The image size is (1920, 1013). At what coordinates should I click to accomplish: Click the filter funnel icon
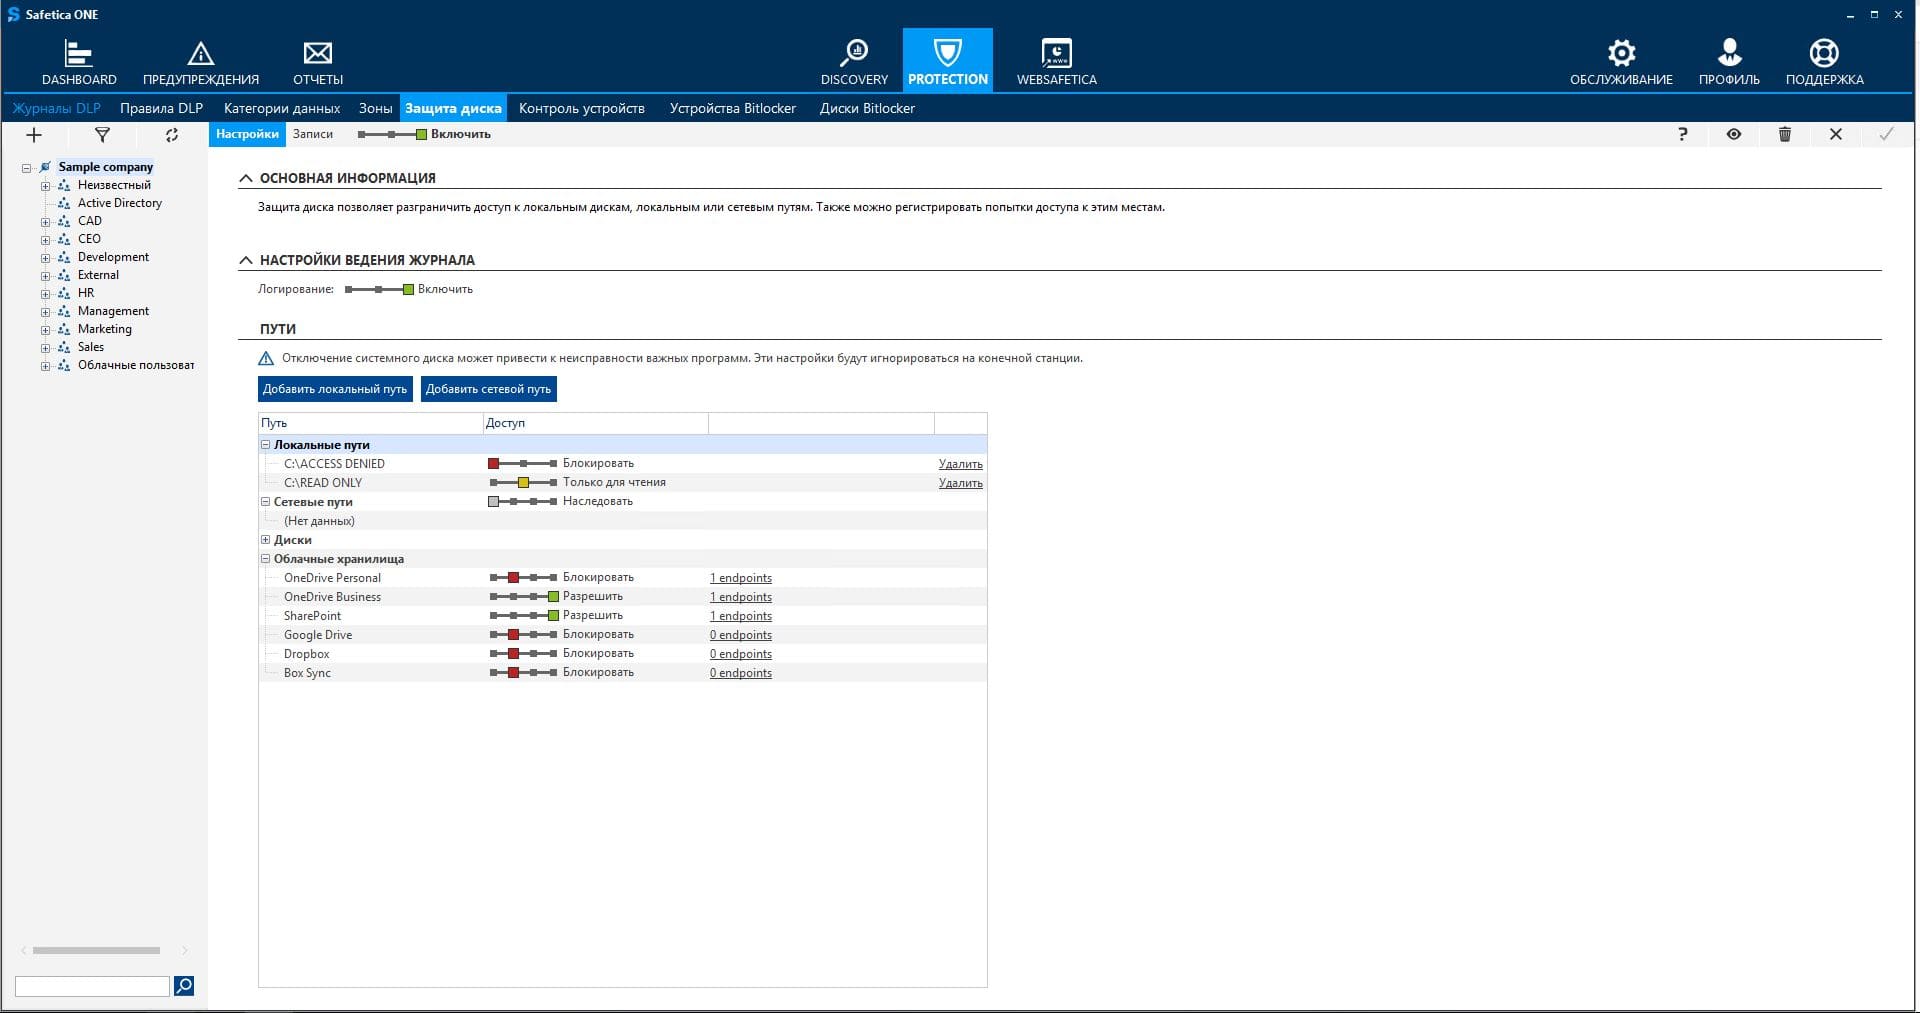click(x=102, y=135)
